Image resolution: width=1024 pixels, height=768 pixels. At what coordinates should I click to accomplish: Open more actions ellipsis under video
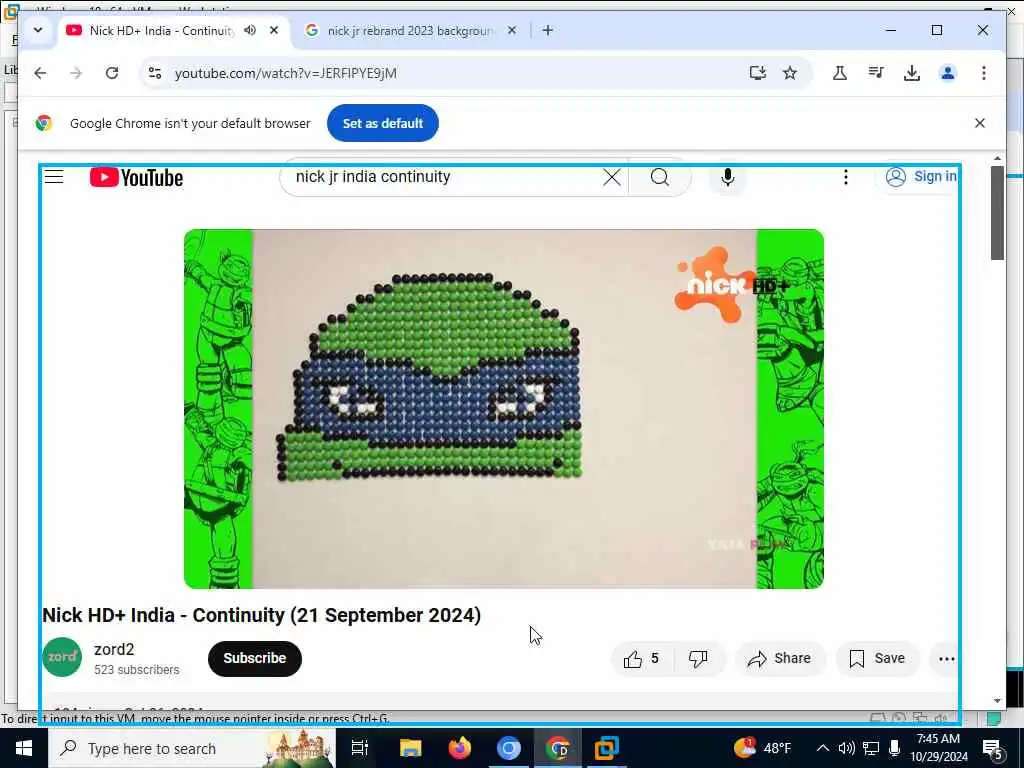946,659
